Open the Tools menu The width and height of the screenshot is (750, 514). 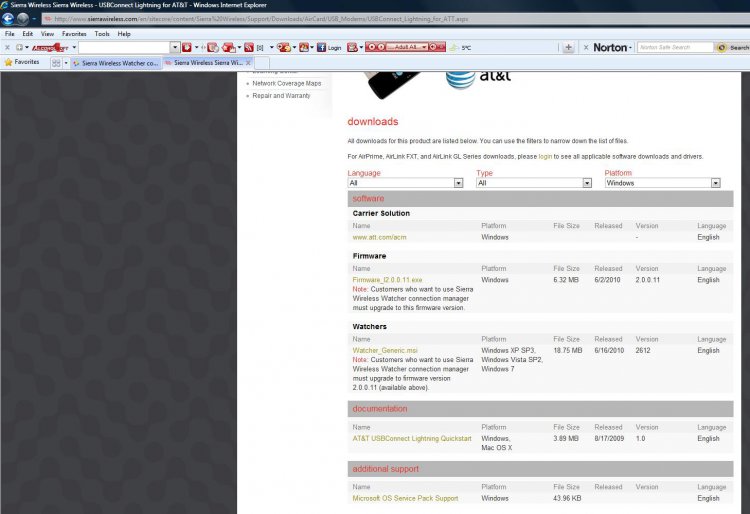pos(102,34)
